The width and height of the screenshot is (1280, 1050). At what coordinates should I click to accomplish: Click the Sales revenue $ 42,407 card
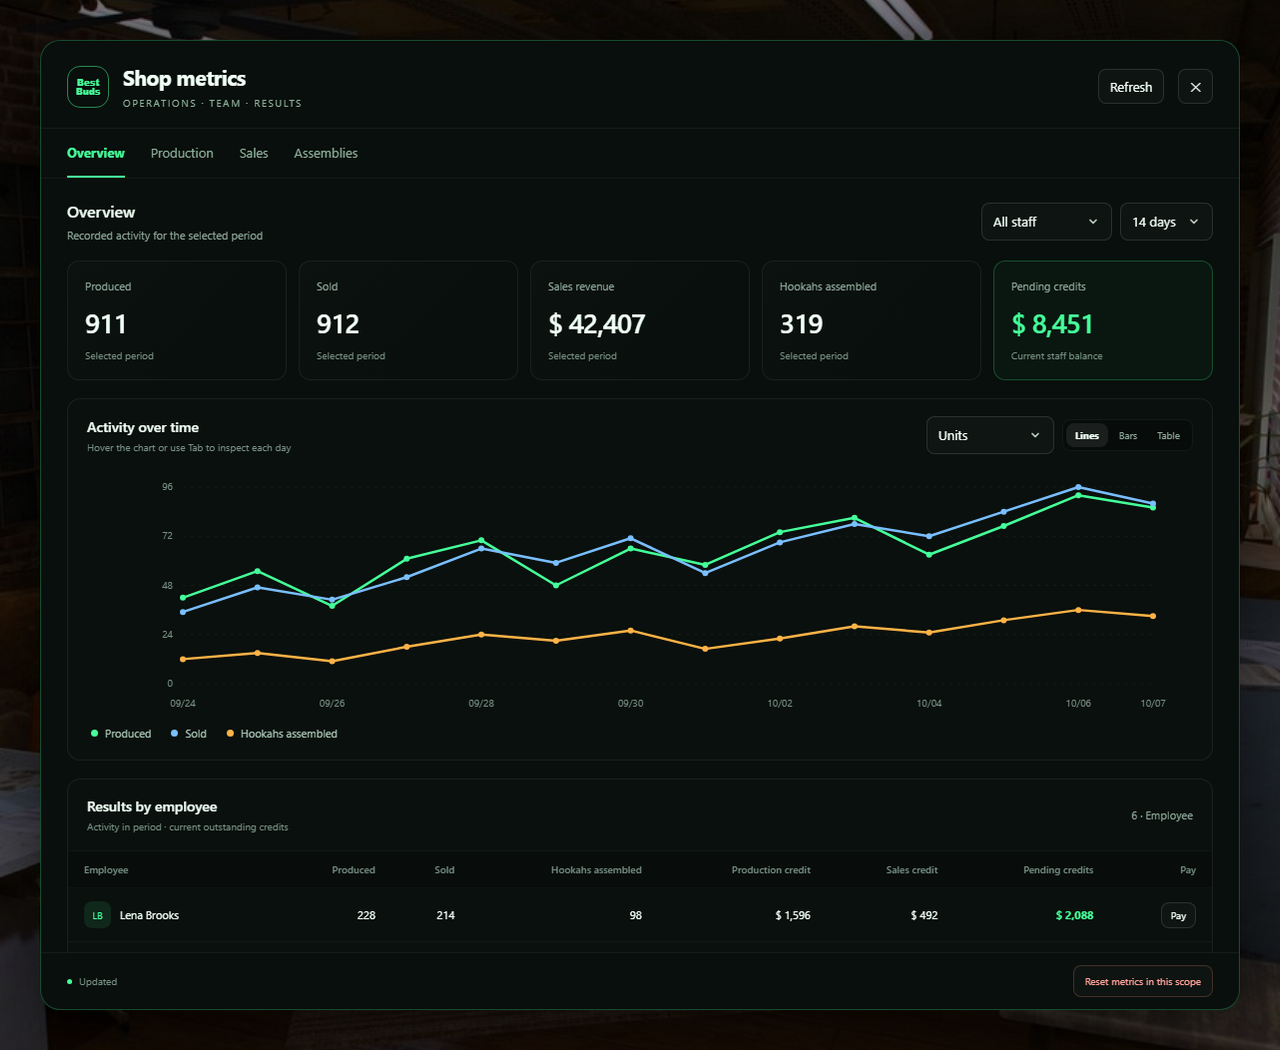tap(640, 321)
